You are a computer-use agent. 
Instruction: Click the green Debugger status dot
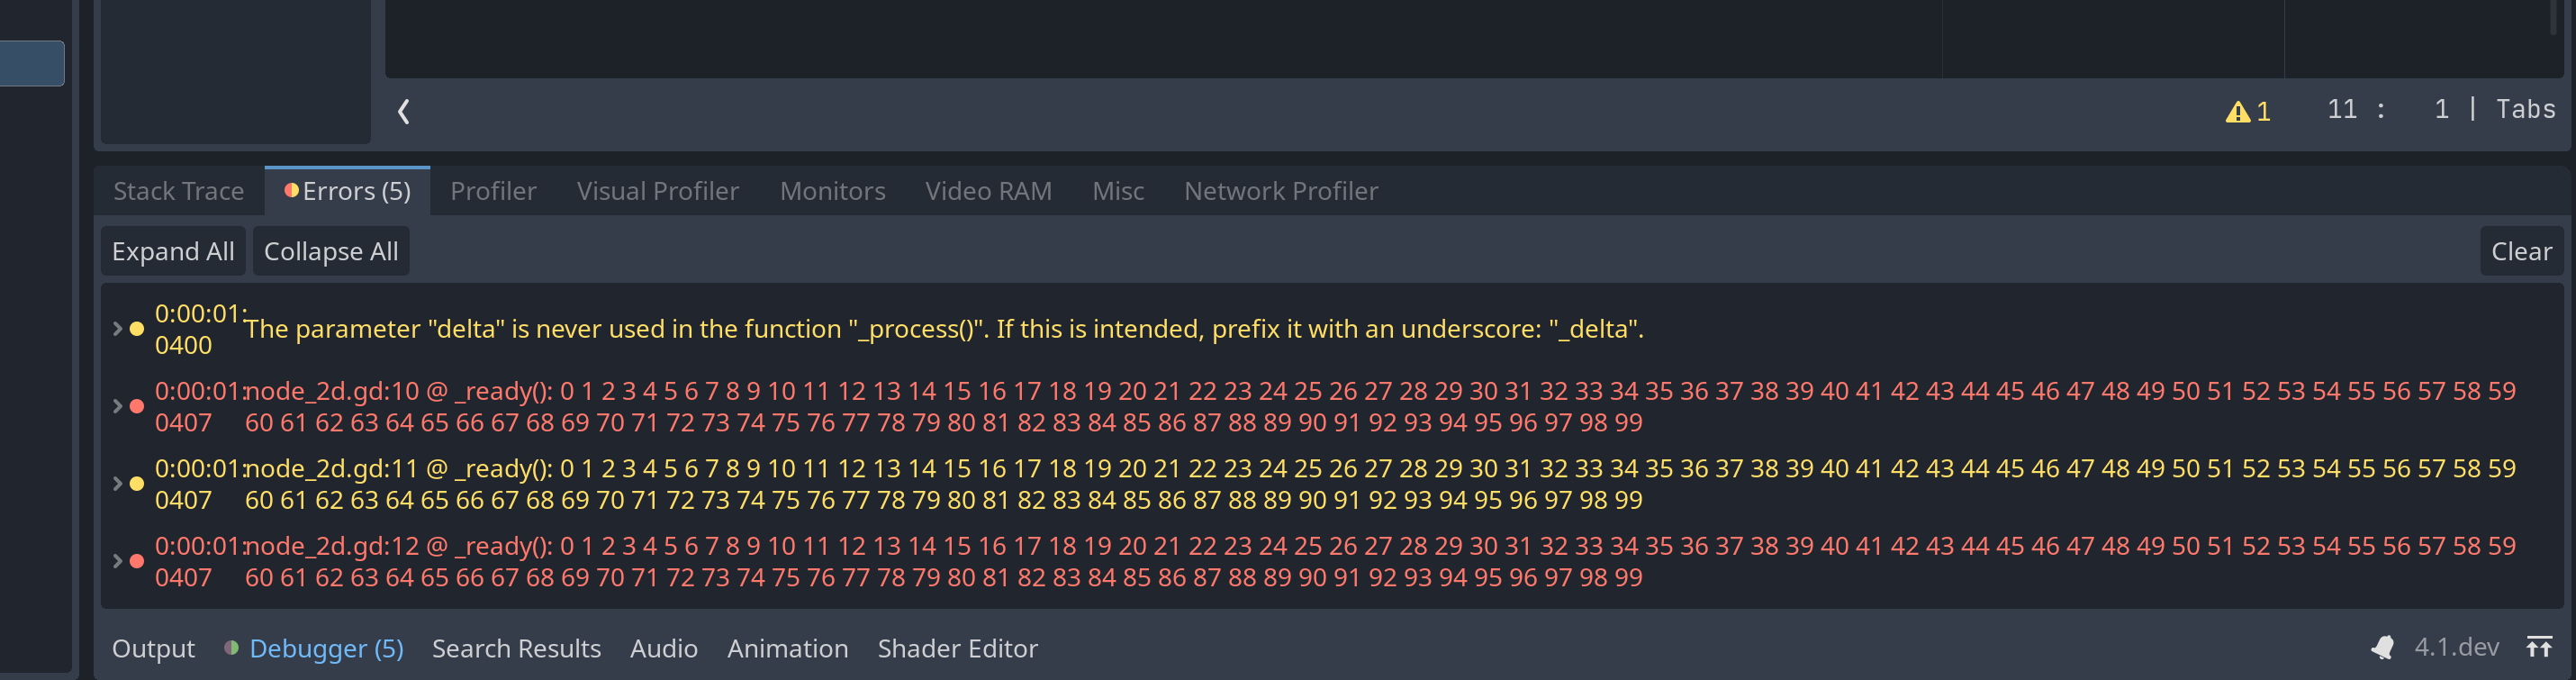232,647
